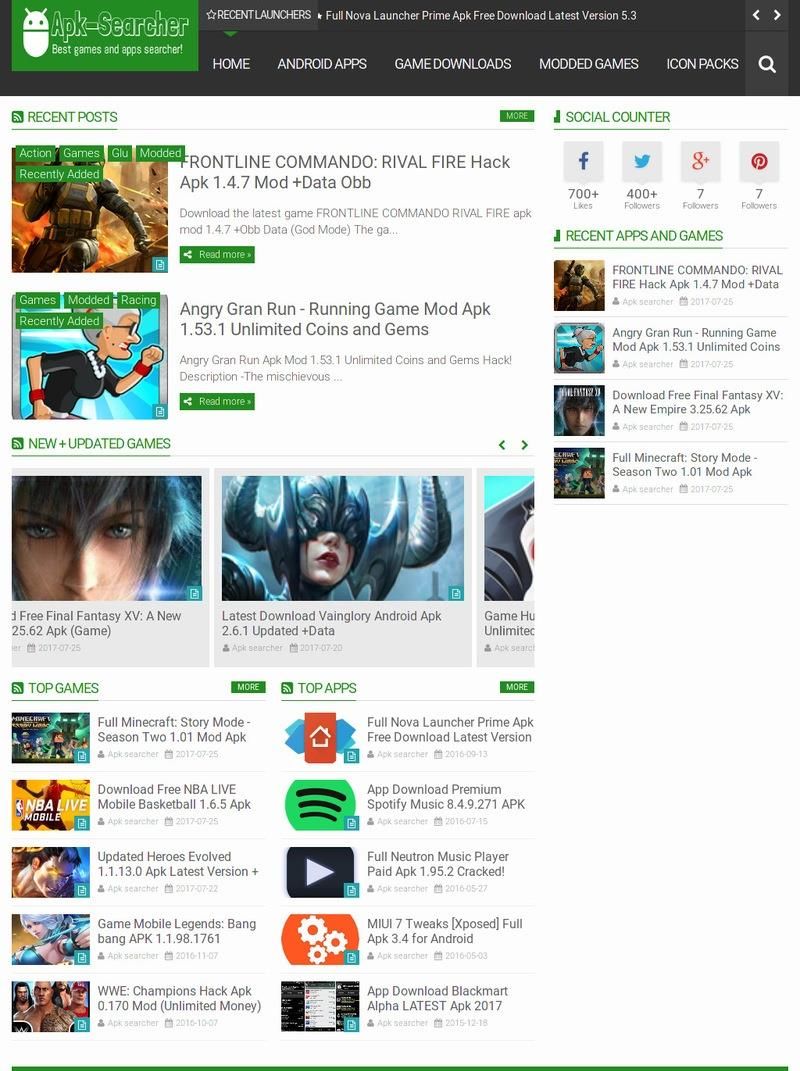
Task: Open the Vainglory carousel thumbnail image
Action: 342,538
